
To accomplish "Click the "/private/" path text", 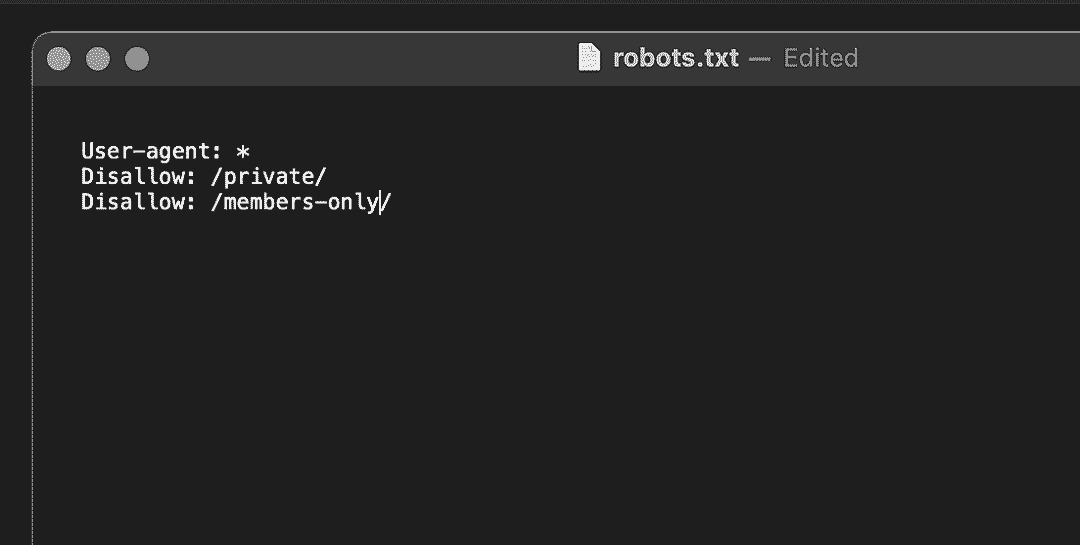I will coord(268,177).
